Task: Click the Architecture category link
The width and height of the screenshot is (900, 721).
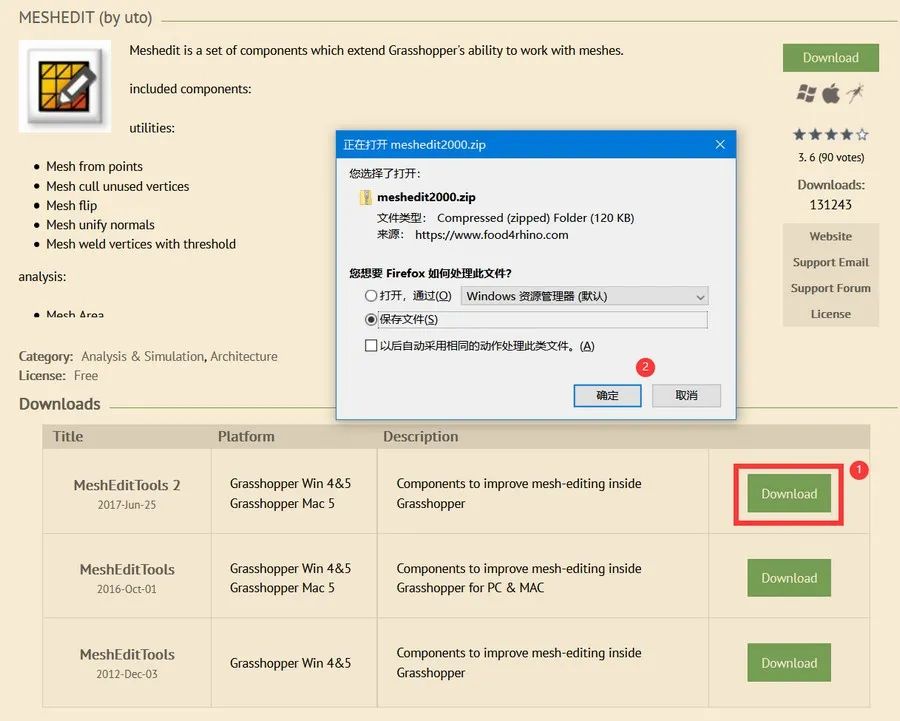Action: point(243,356)
